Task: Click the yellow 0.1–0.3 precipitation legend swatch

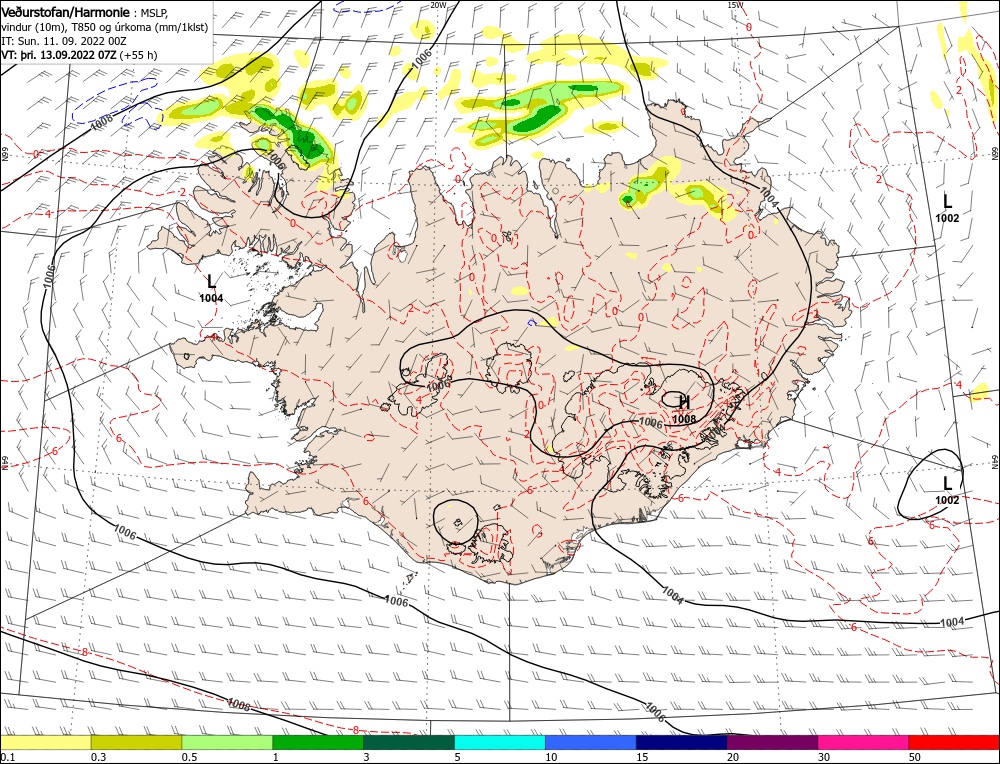Action: (45, 742)
